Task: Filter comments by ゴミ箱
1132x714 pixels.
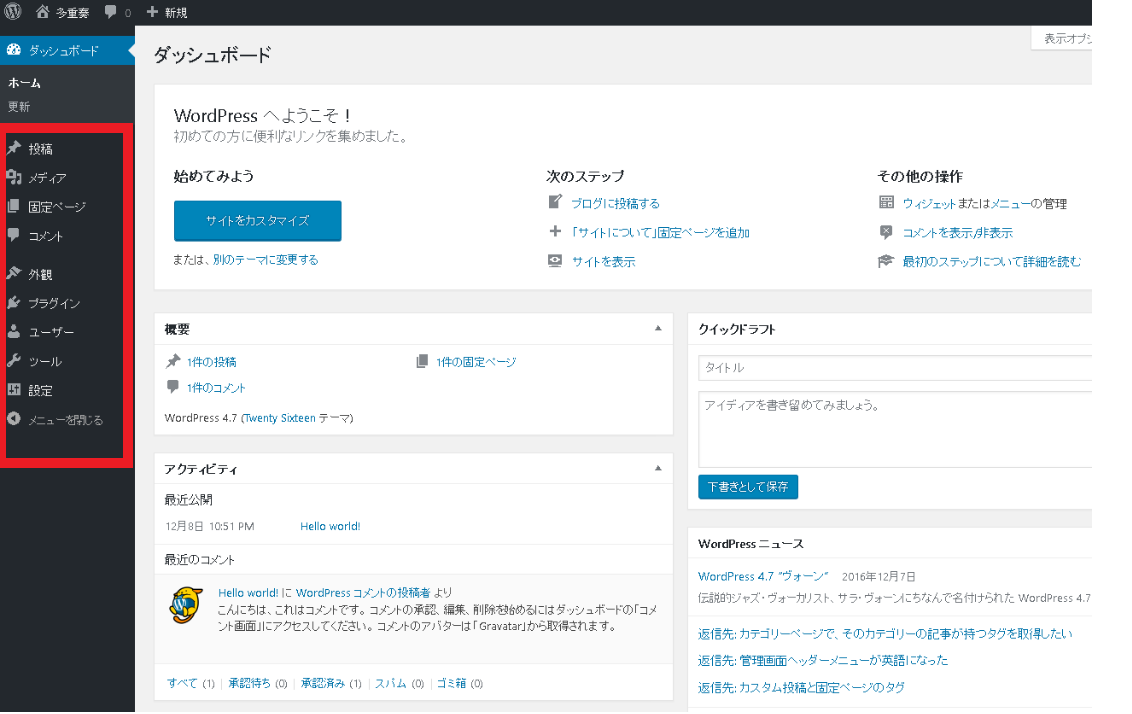Action: click(451, 683)
